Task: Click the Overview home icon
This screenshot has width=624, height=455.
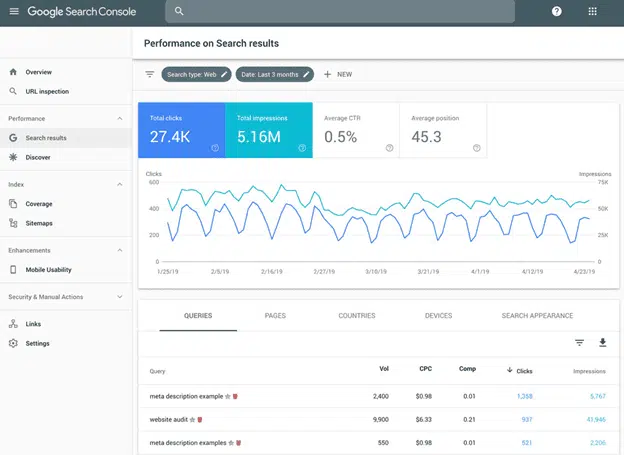Action: 13,72
